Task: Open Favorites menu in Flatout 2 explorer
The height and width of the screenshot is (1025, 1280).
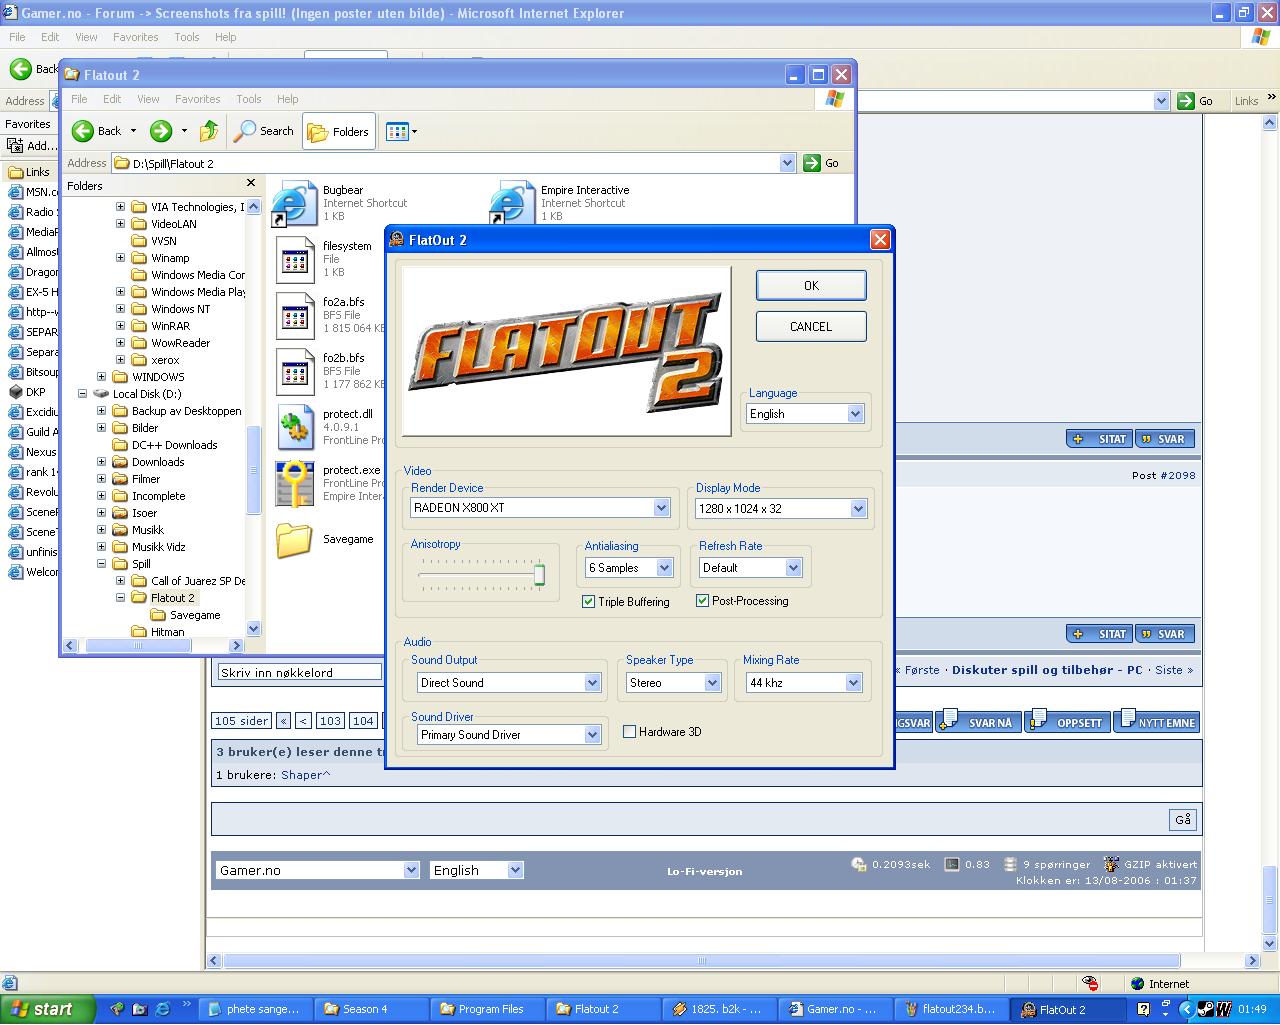Action: (x=197, y=99)
